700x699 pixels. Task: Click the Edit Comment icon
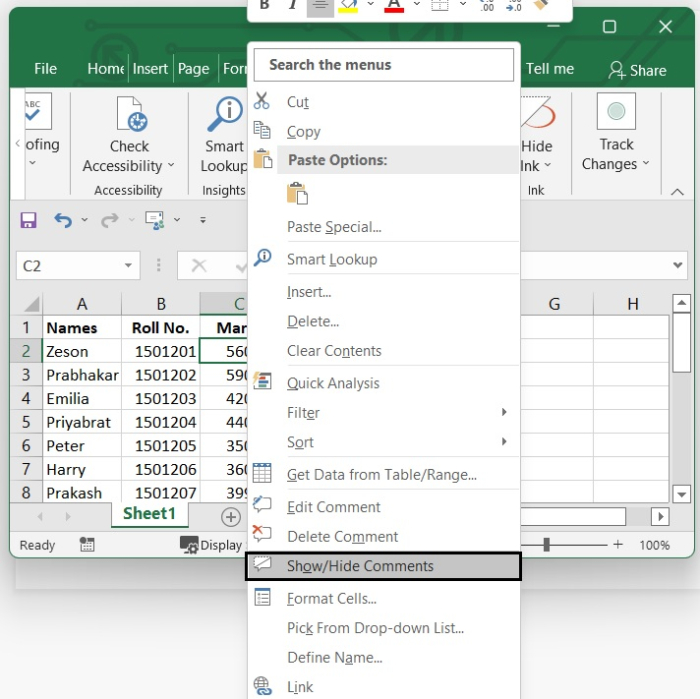coord(262,504)
